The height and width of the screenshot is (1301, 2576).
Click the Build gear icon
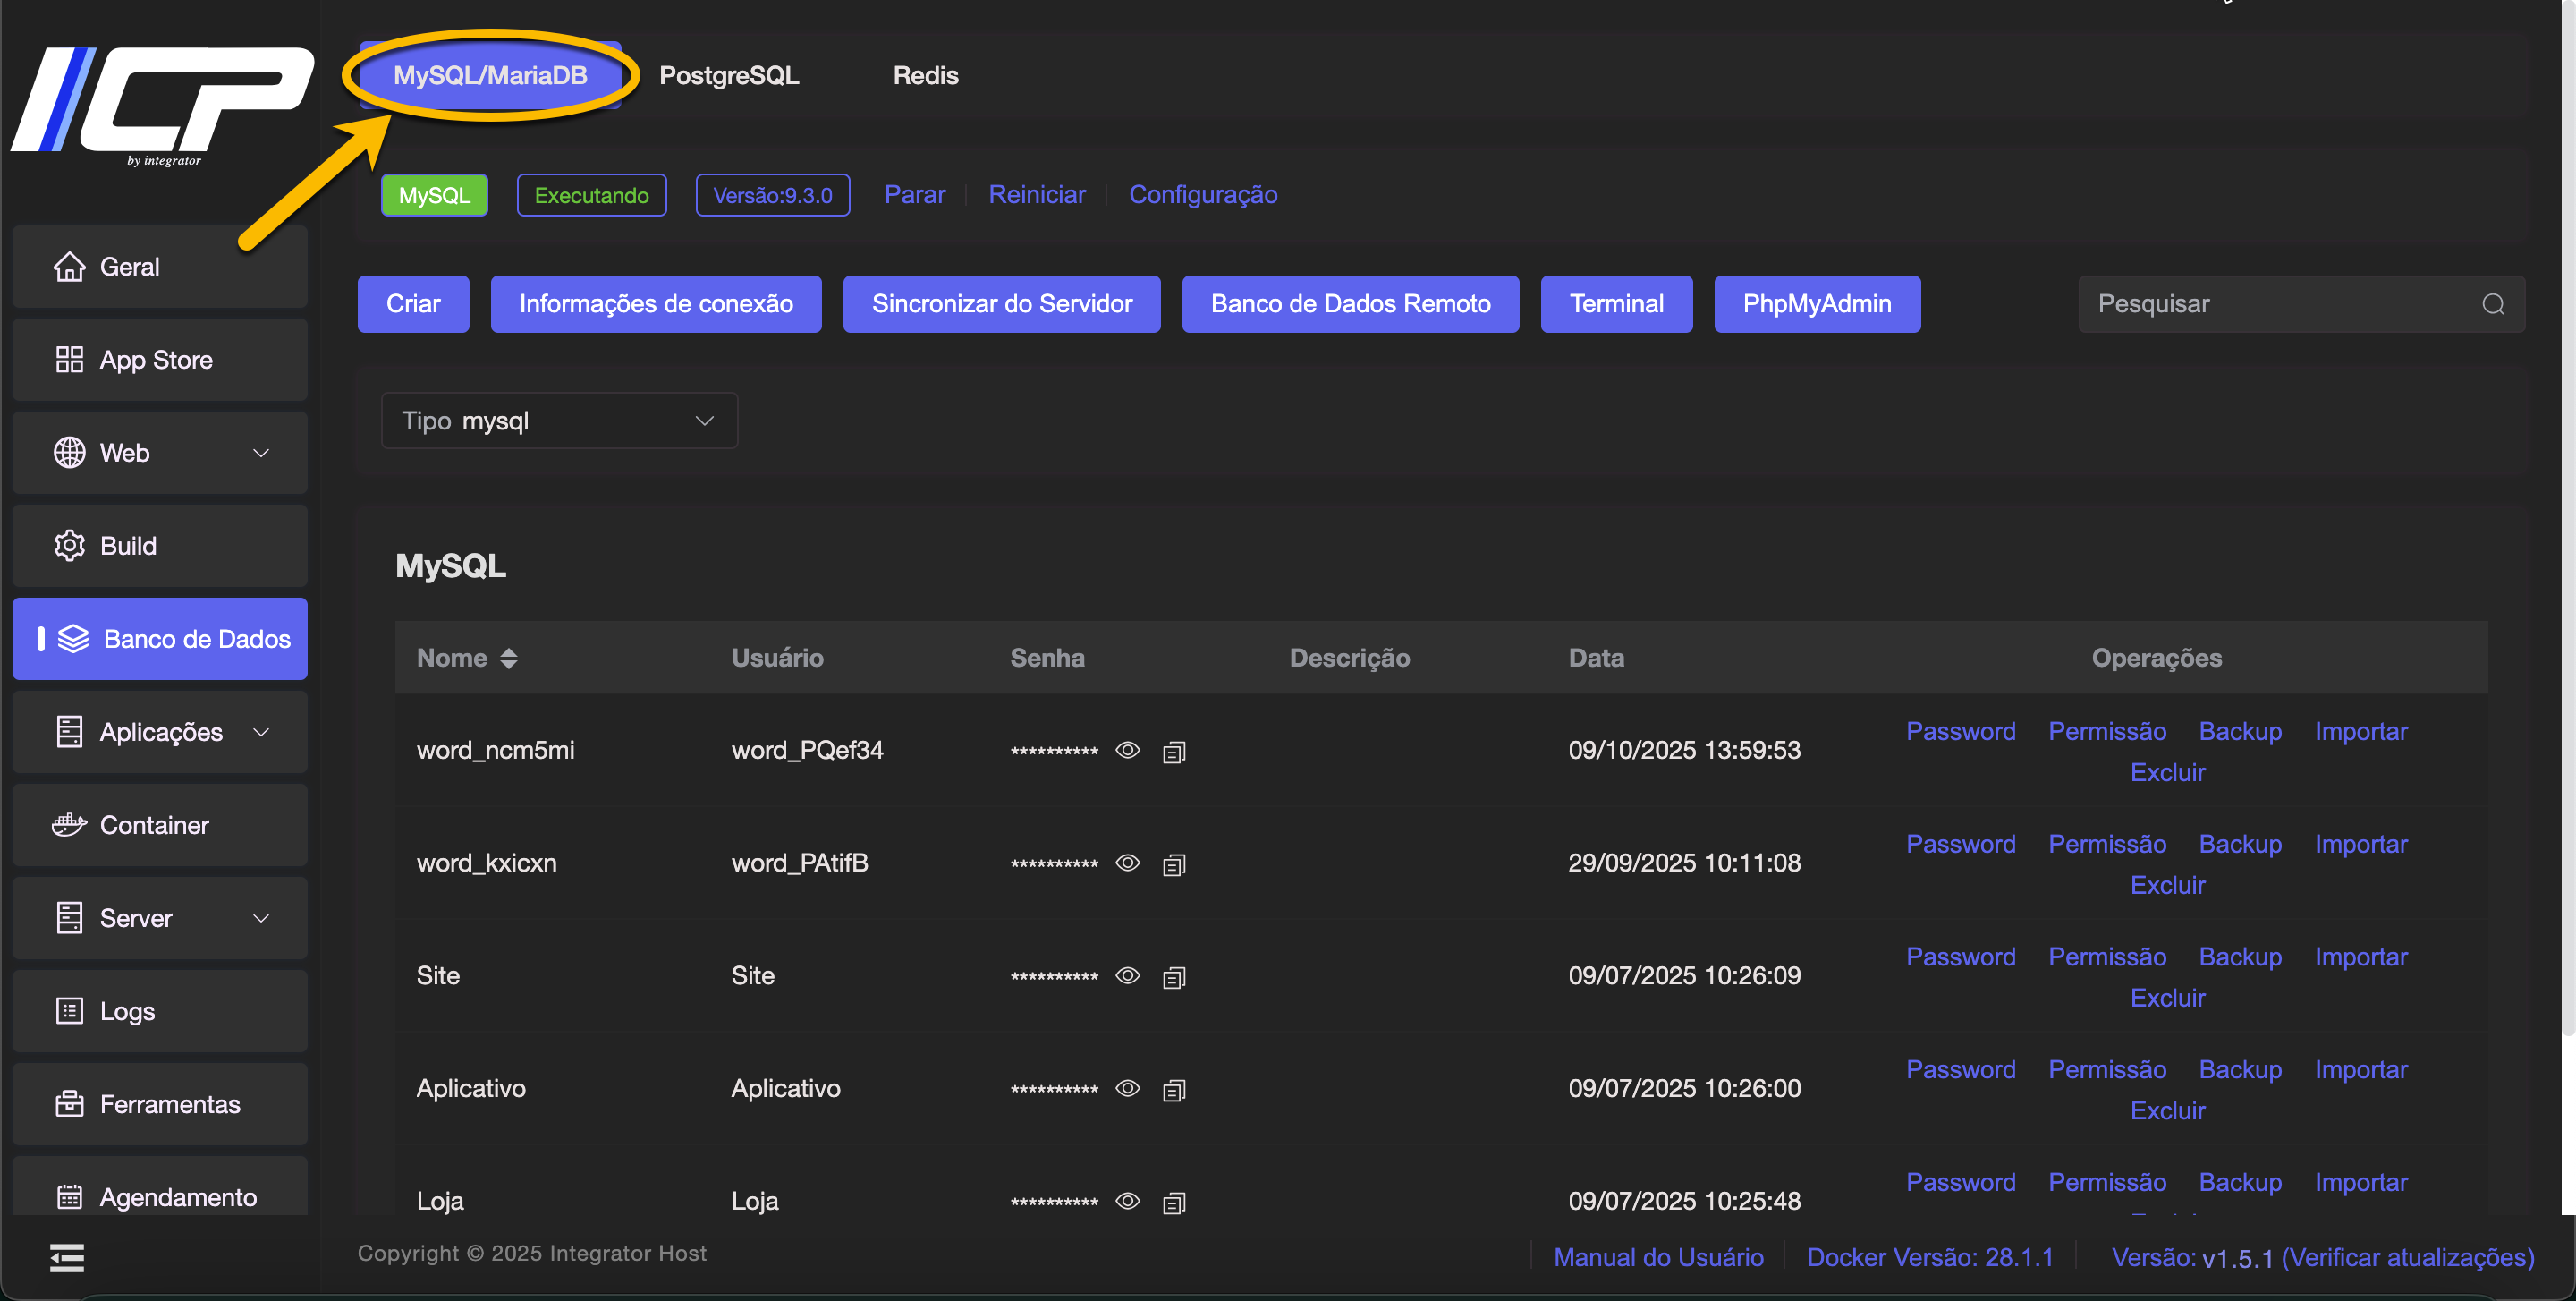pos(69,546)
